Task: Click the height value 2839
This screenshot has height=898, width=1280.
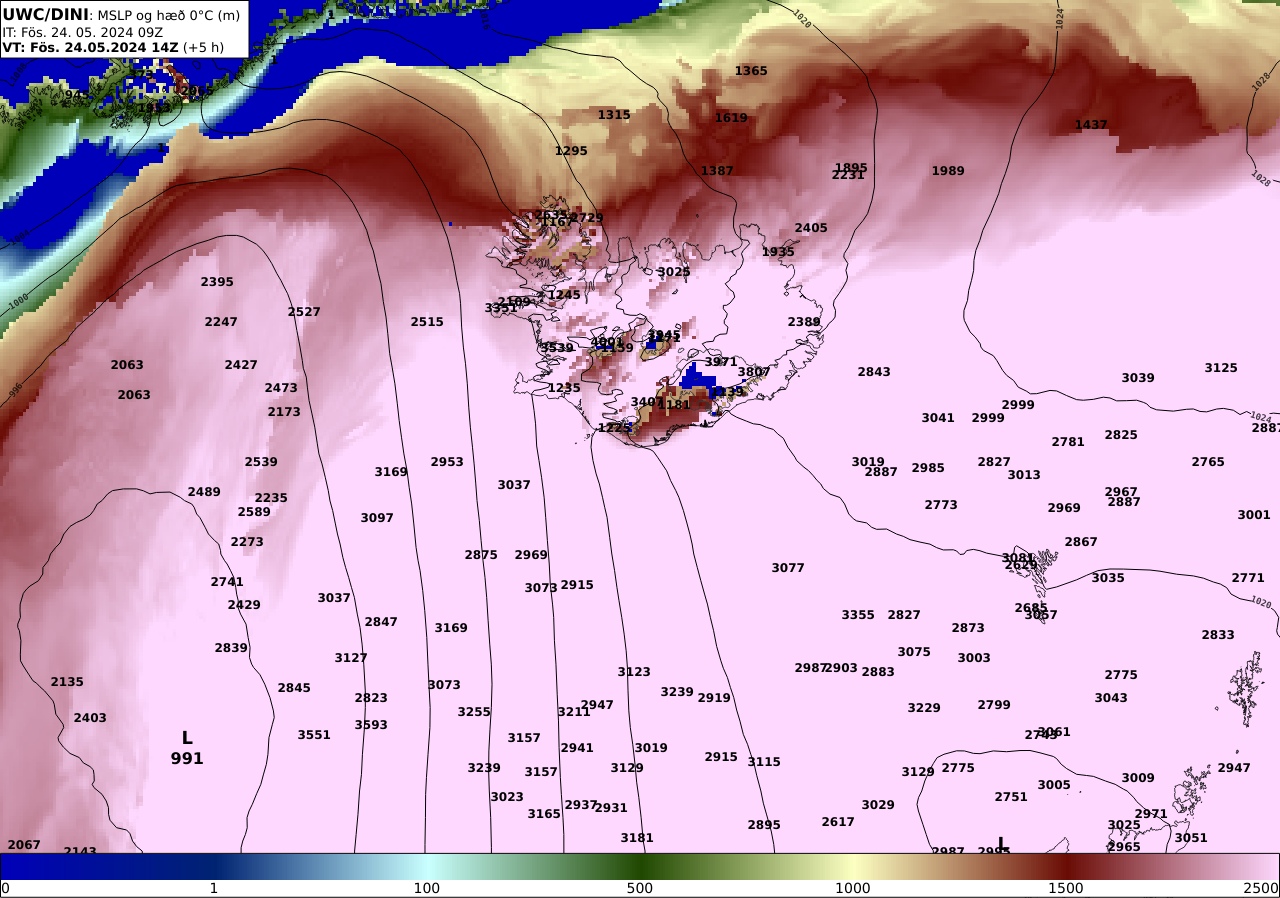Action: (x=231, y=648)
